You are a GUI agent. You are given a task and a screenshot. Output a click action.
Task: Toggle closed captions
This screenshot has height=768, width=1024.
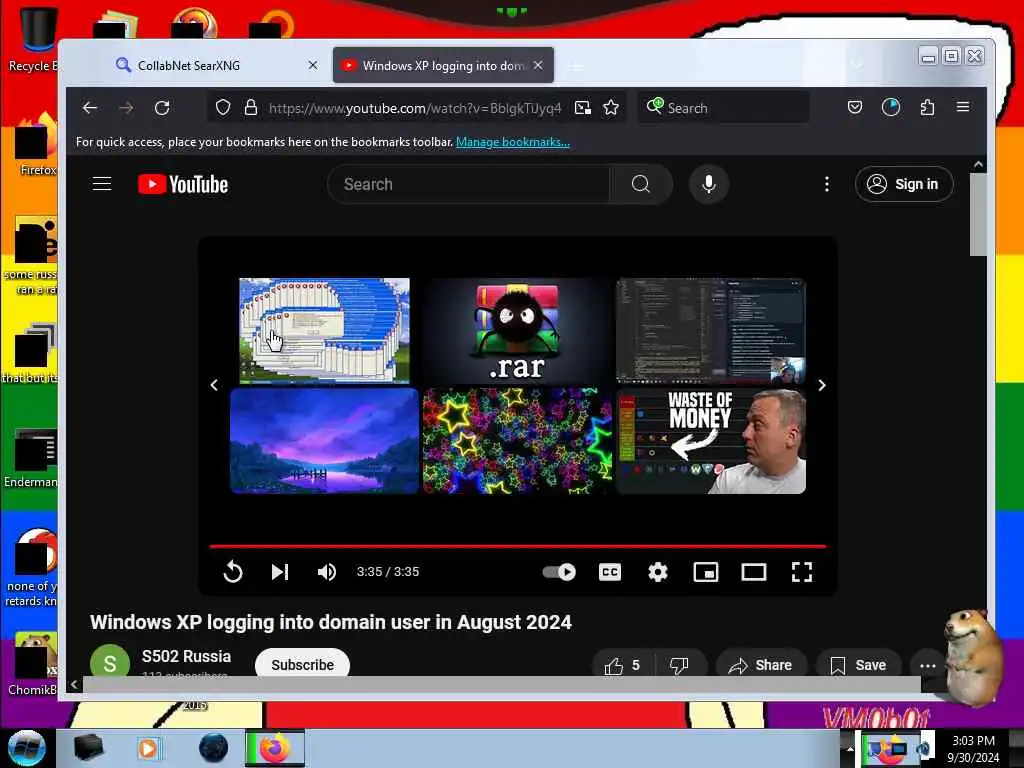point(610,572)
